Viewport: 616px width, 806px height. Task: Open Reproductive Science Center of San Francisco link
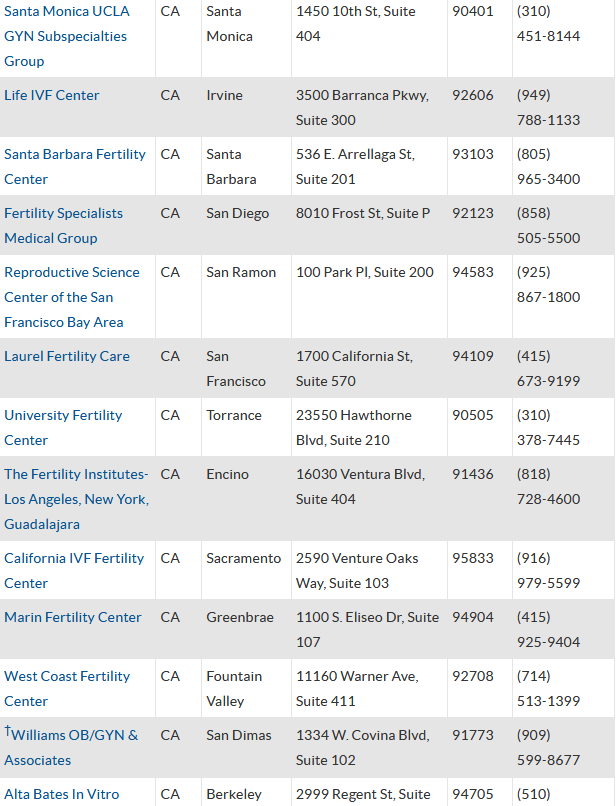[x=72, y=297]
